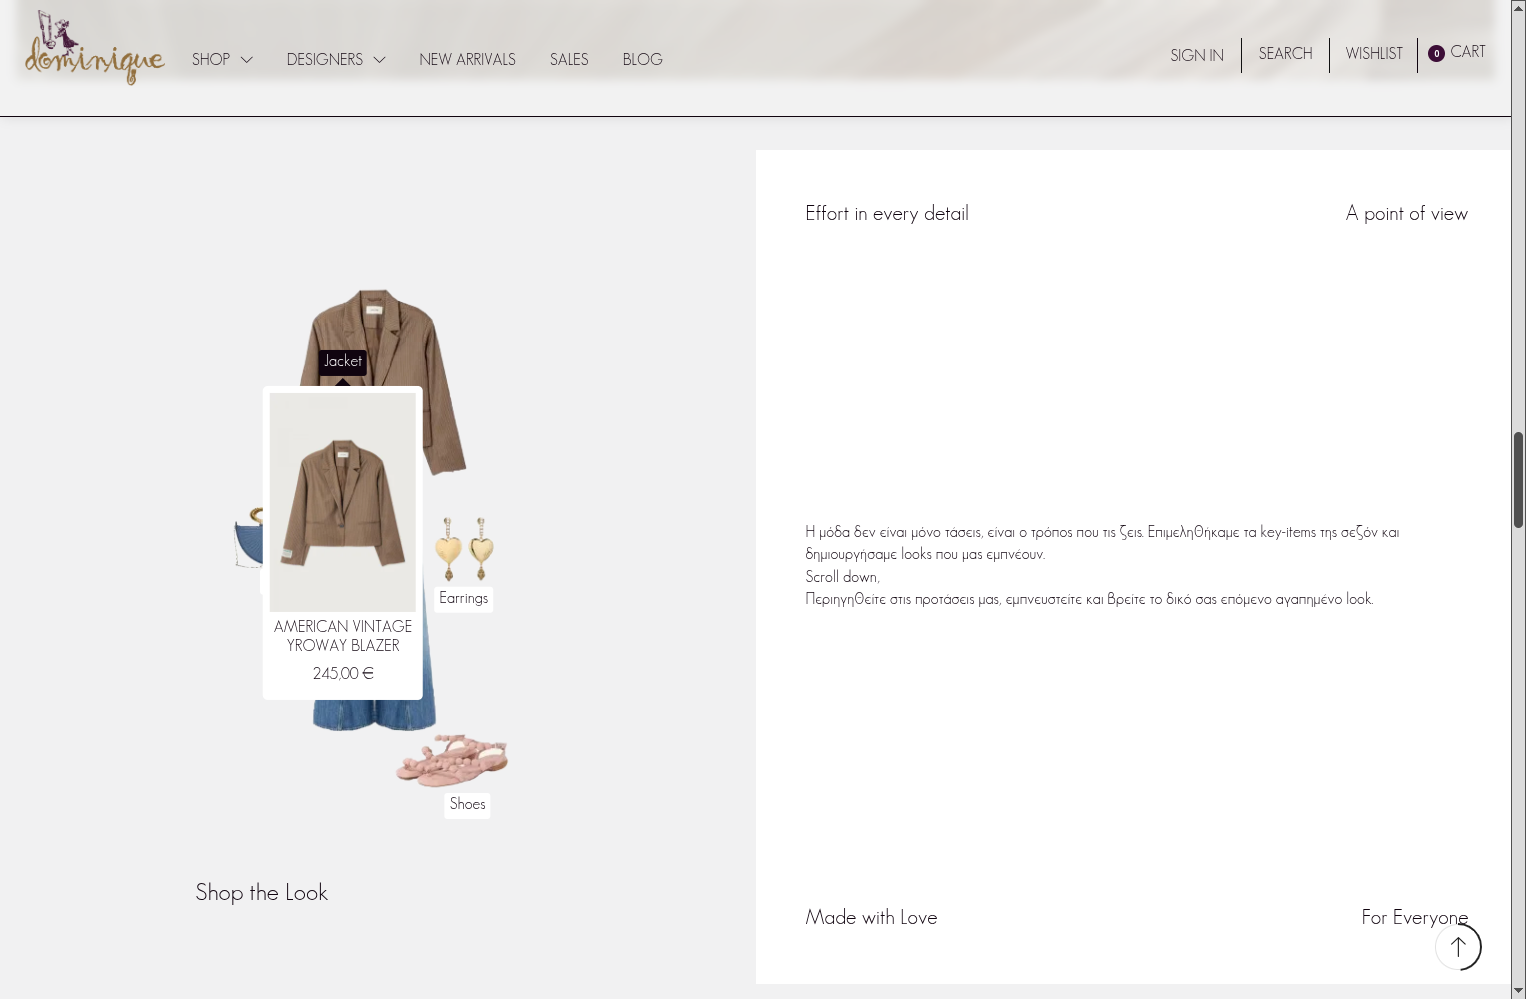Image resolution: width=1526 pixels, height=999 pixels.
Task: Click the pink sandals image
Action: [x=453, y=760]
